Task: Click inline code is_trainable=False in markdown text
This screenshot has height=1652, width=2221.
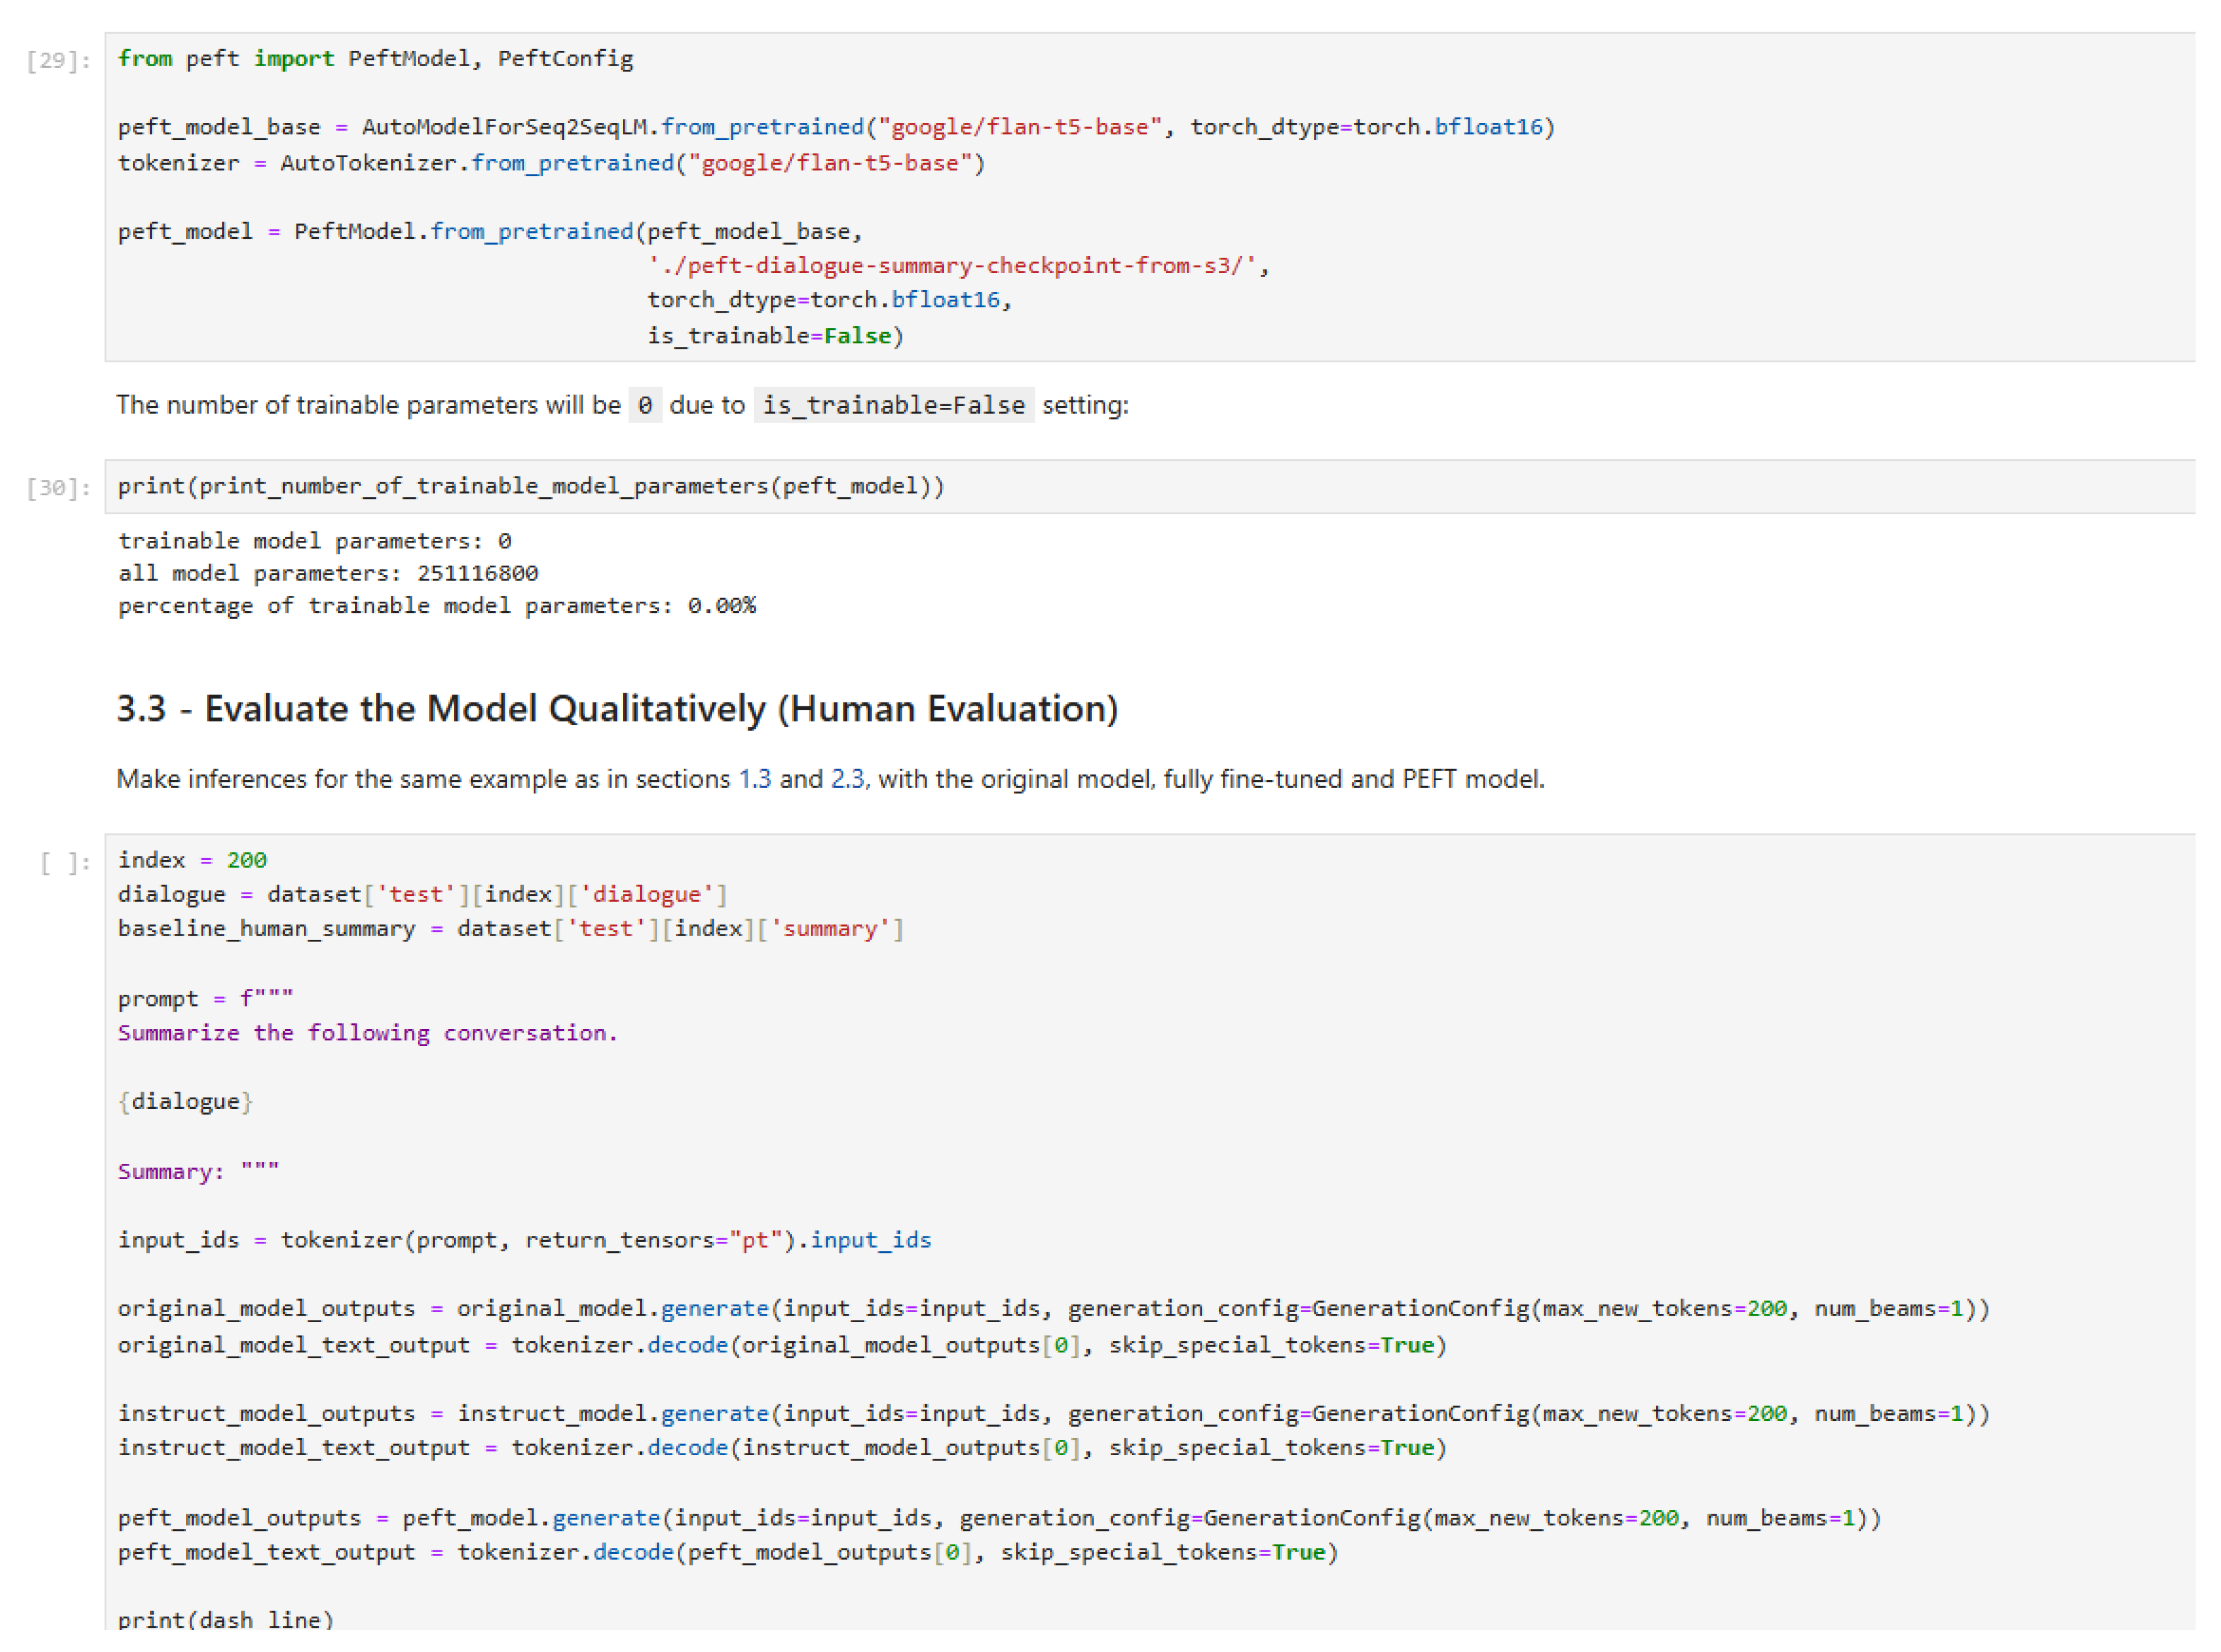Action: tap(893, 405)
